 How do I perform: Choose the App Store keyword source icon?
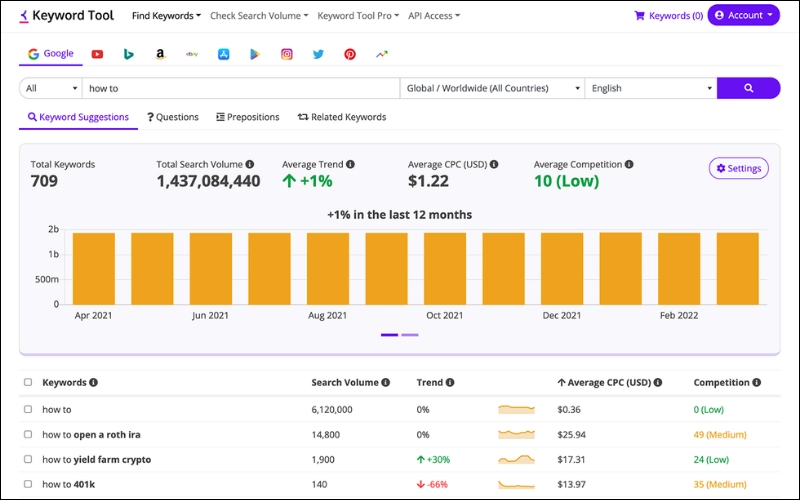coord(223,54)
